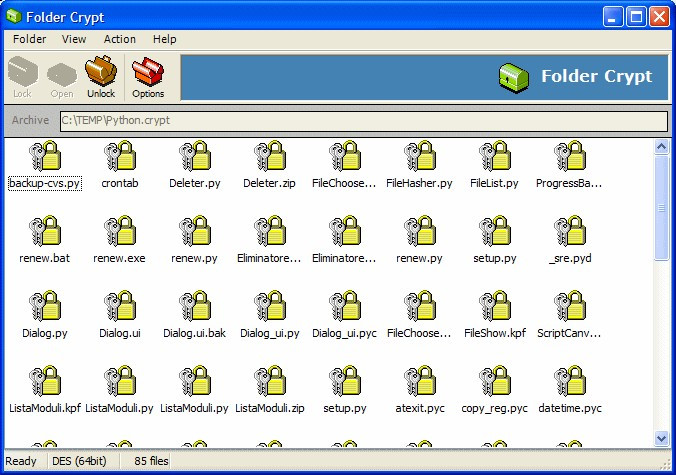Maximize the Folder Crypt window
The height and width of the screenshot is (475, 676).
[636, 17]
